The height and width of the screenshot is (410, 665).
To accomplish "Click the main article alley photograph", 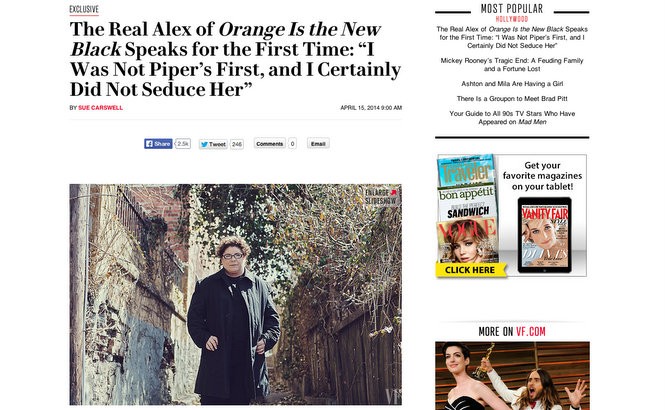I will (235, 294).
